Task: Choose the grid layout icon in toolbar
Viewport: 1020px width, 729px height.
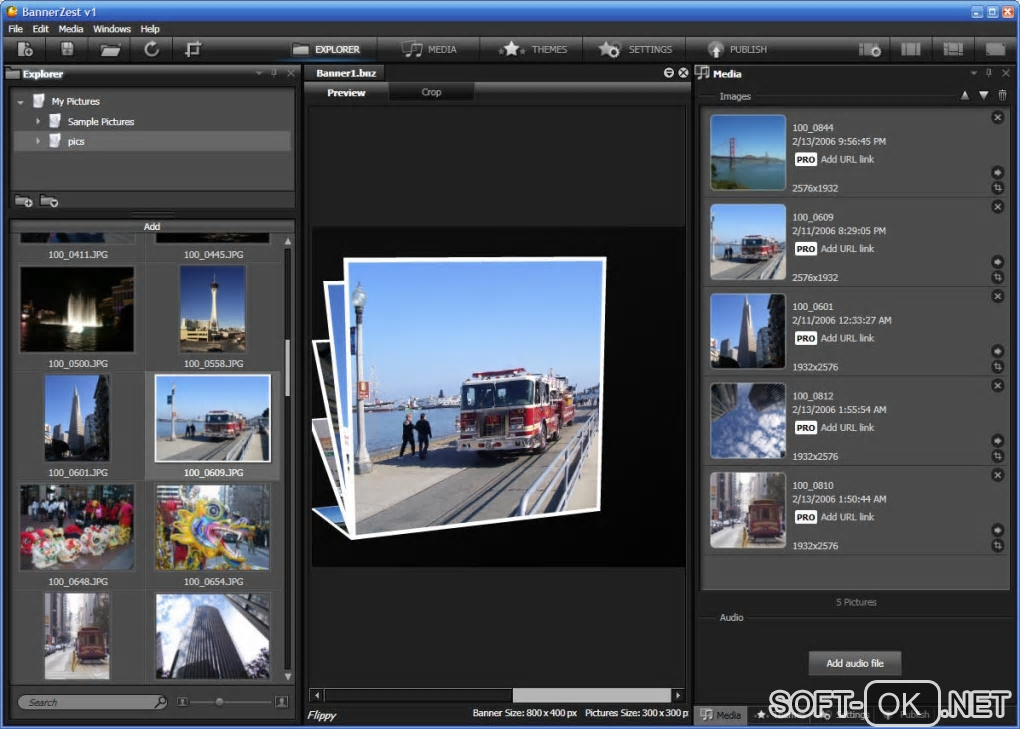Action: tap(953, 49)
